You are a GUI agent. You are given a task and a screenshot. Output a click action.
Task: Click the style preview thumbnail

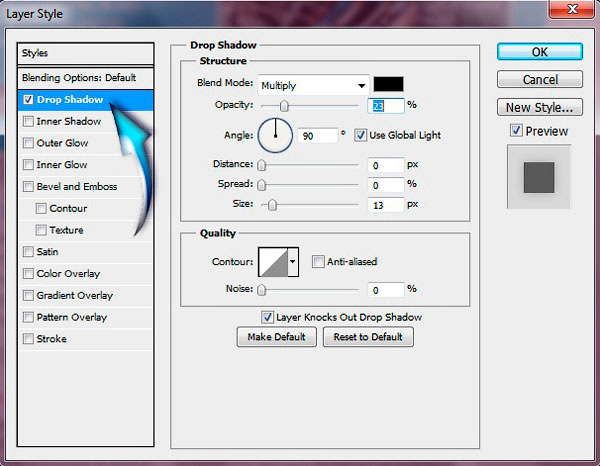tap(539, 177)
